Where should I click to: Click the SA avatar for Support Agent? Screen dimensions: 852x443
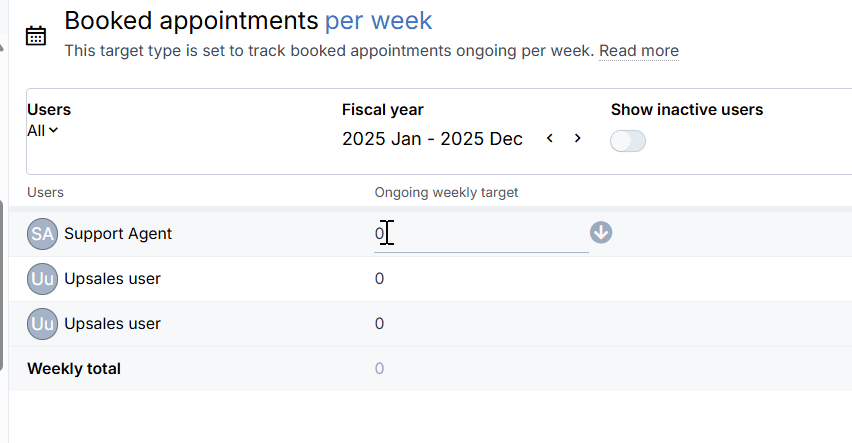42,234
